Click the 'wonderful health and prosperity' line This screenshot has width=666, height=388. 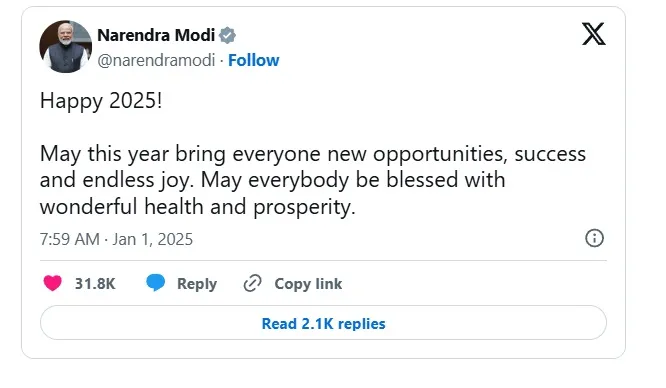pos(198,207)
